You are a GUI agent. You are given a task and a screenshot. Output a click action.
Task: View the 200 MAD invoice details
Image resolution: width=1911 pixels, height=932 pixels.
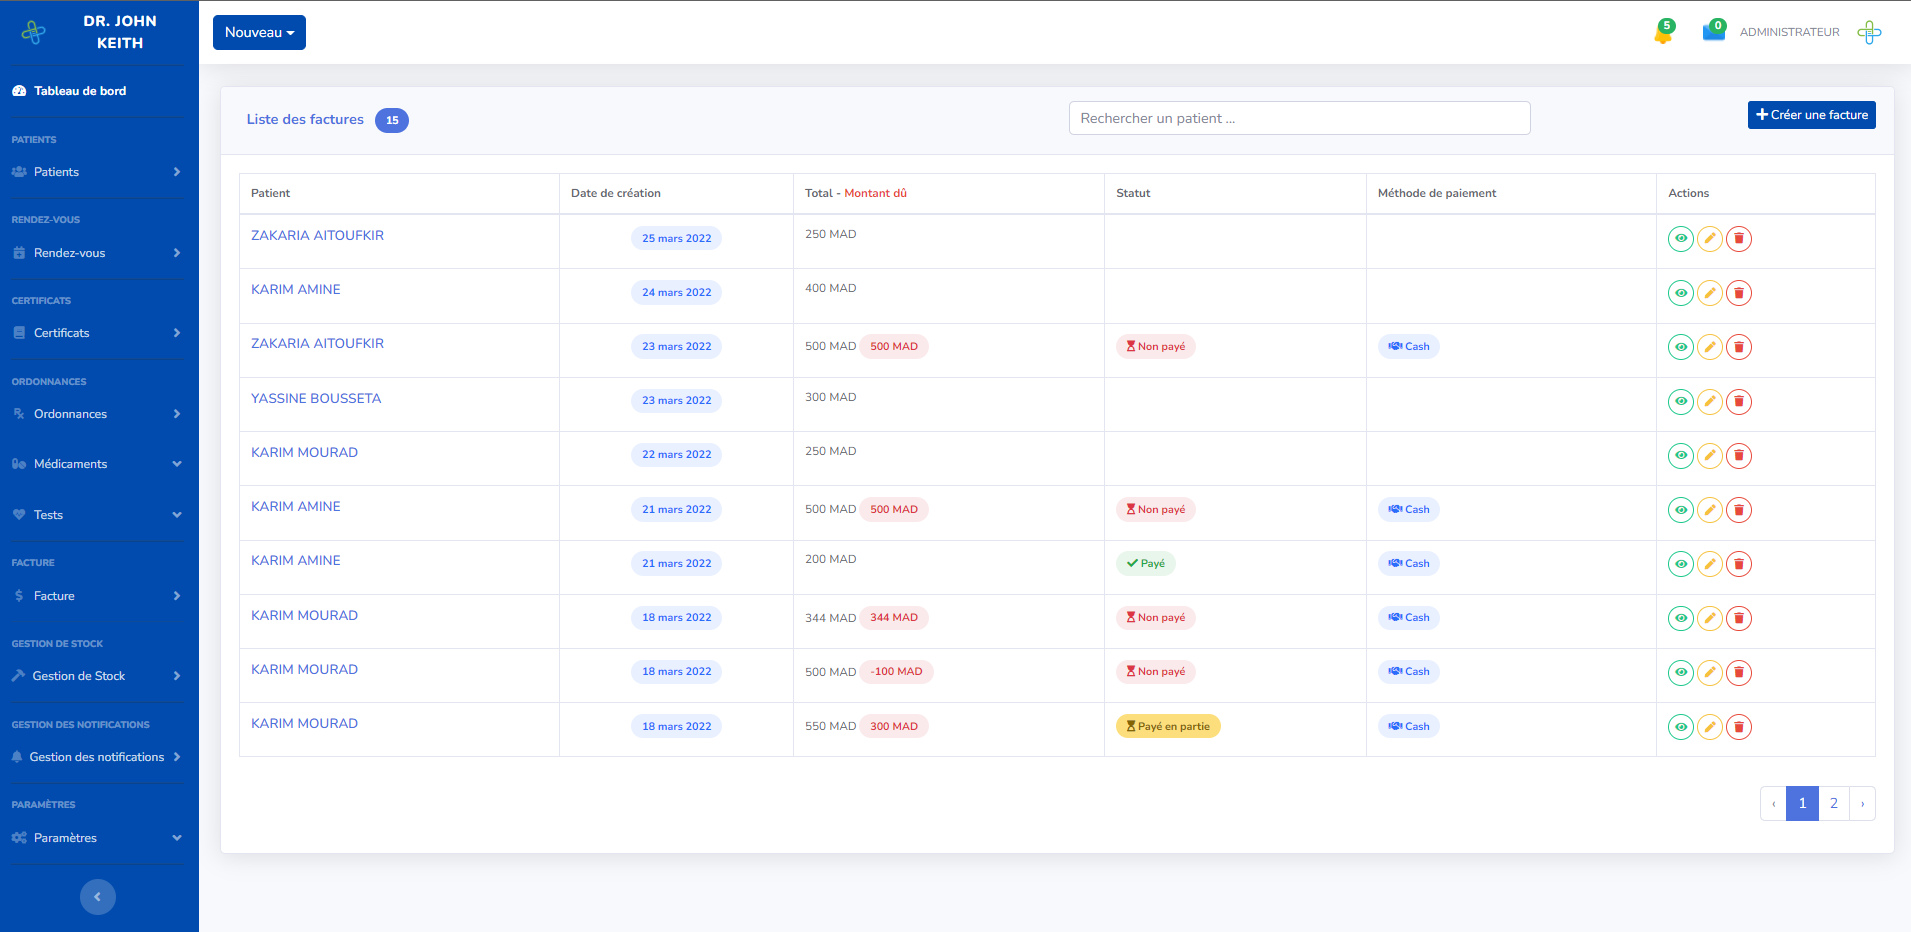(x=1681, y=564)
